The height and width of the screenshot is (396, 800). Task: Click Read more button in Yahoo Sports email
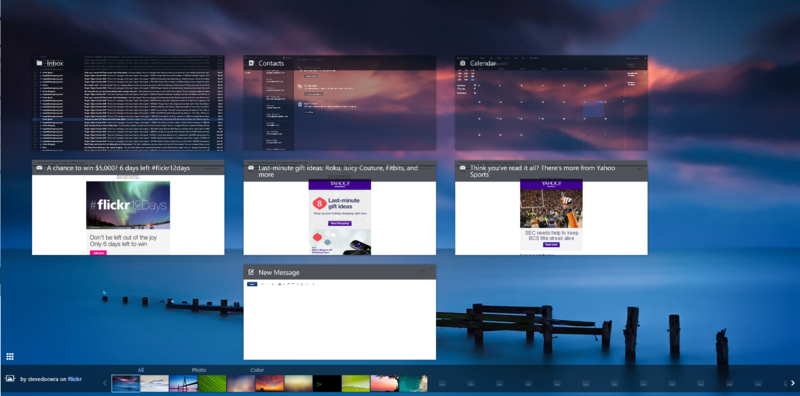click(x=551, y=244)
